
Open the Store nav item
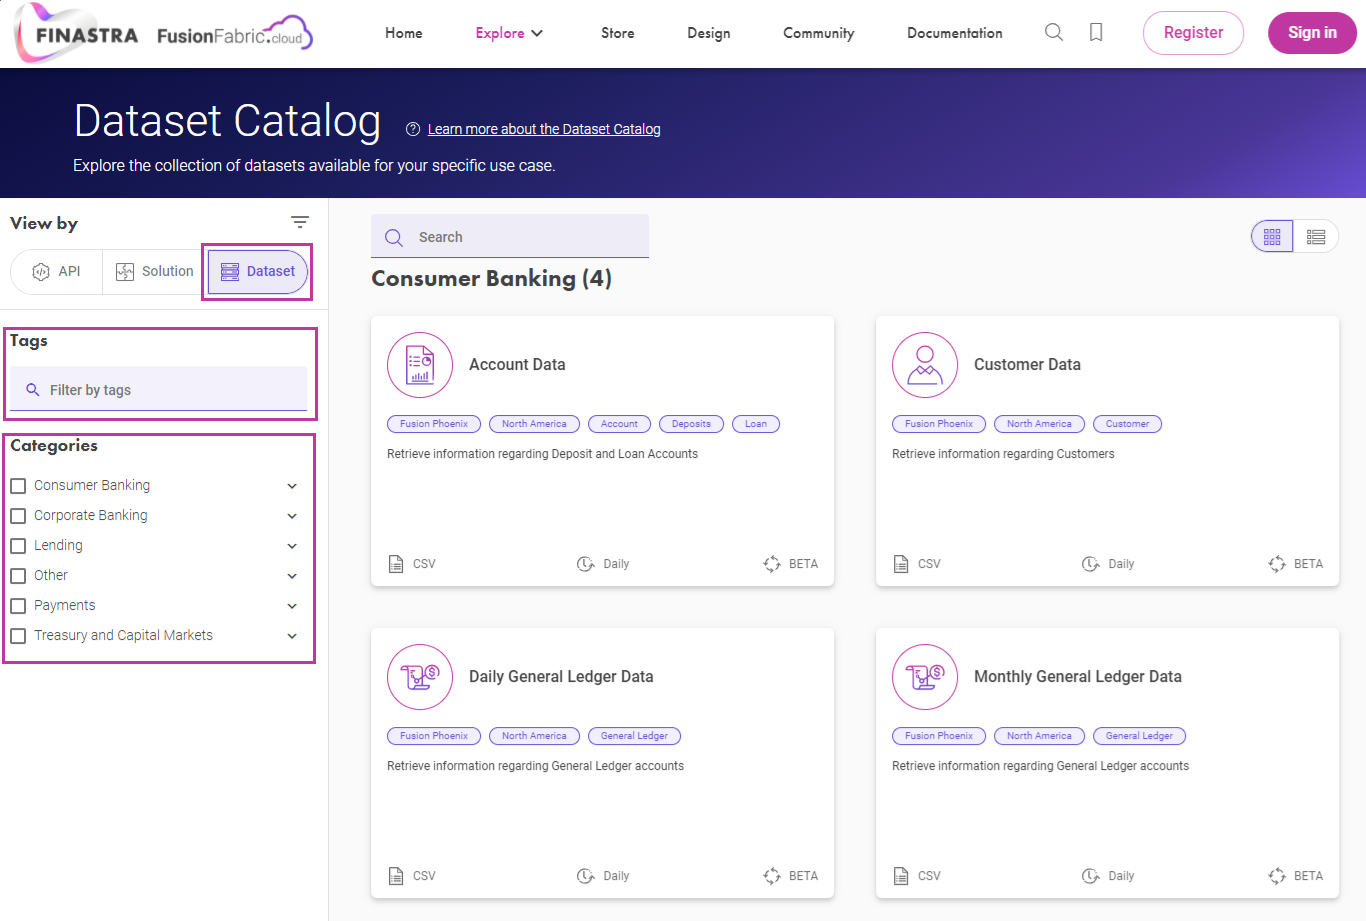click(x=618, y=33)
